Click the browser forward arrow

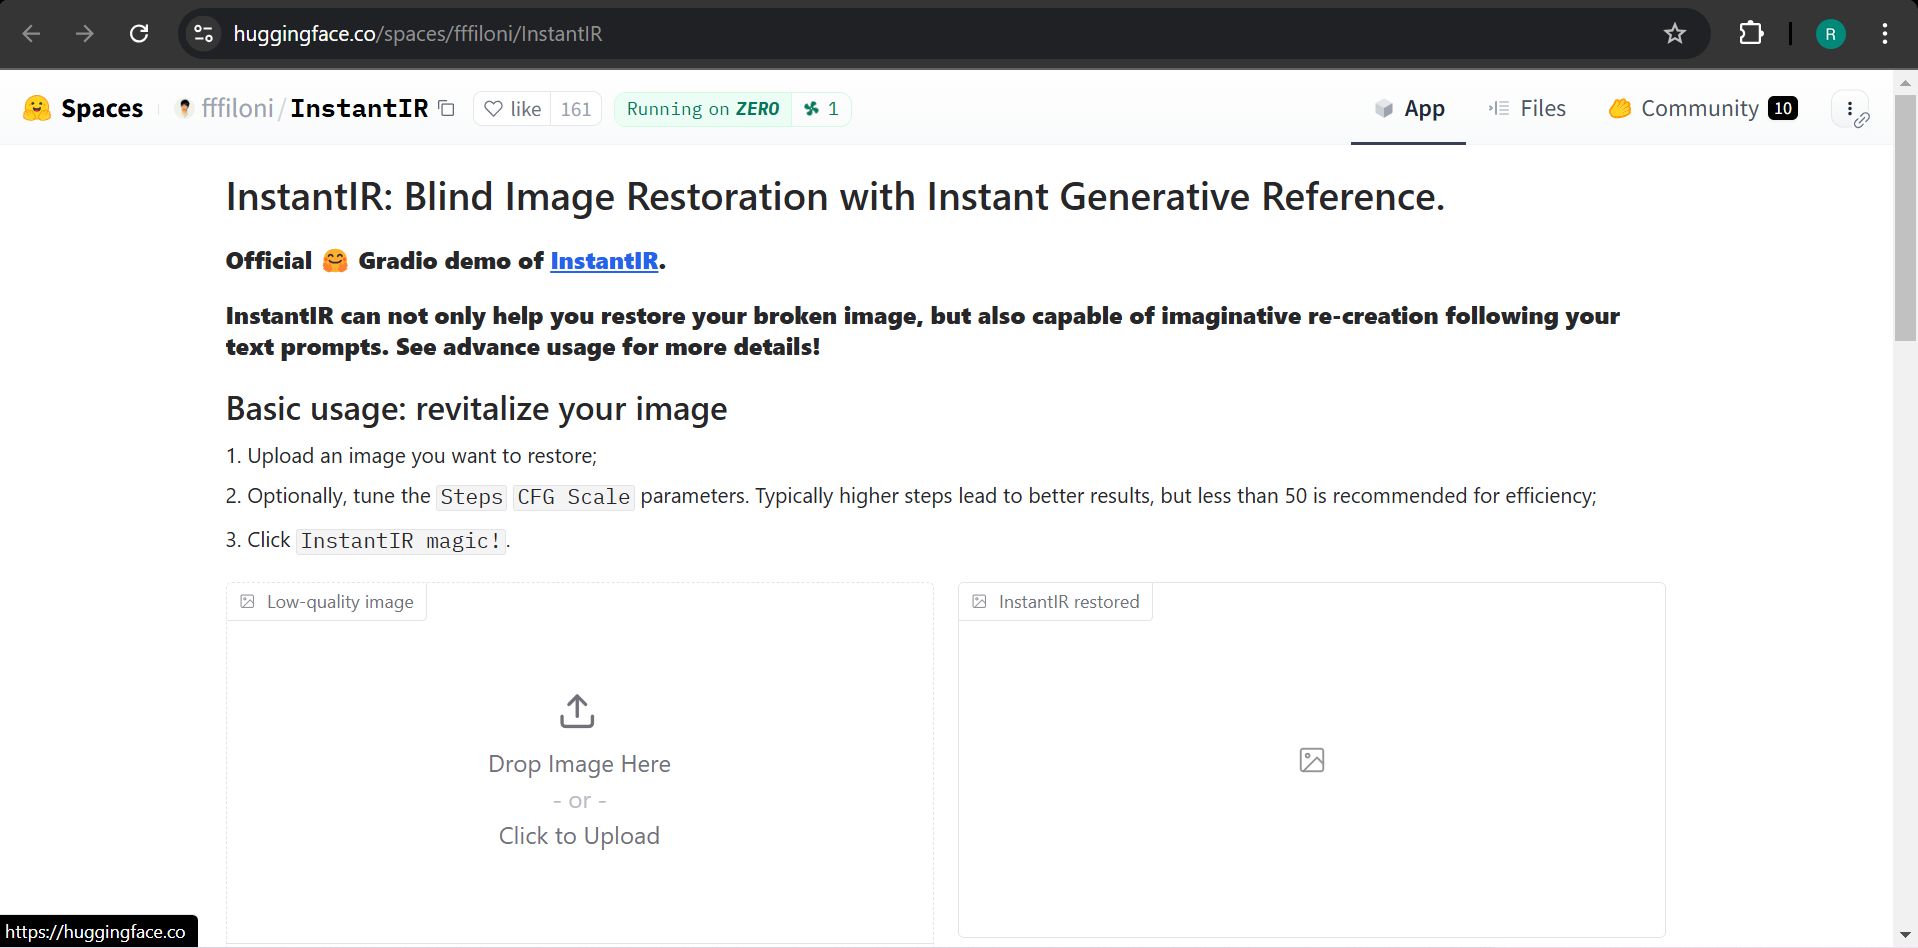pyautogui.click(x=85, y=34)
